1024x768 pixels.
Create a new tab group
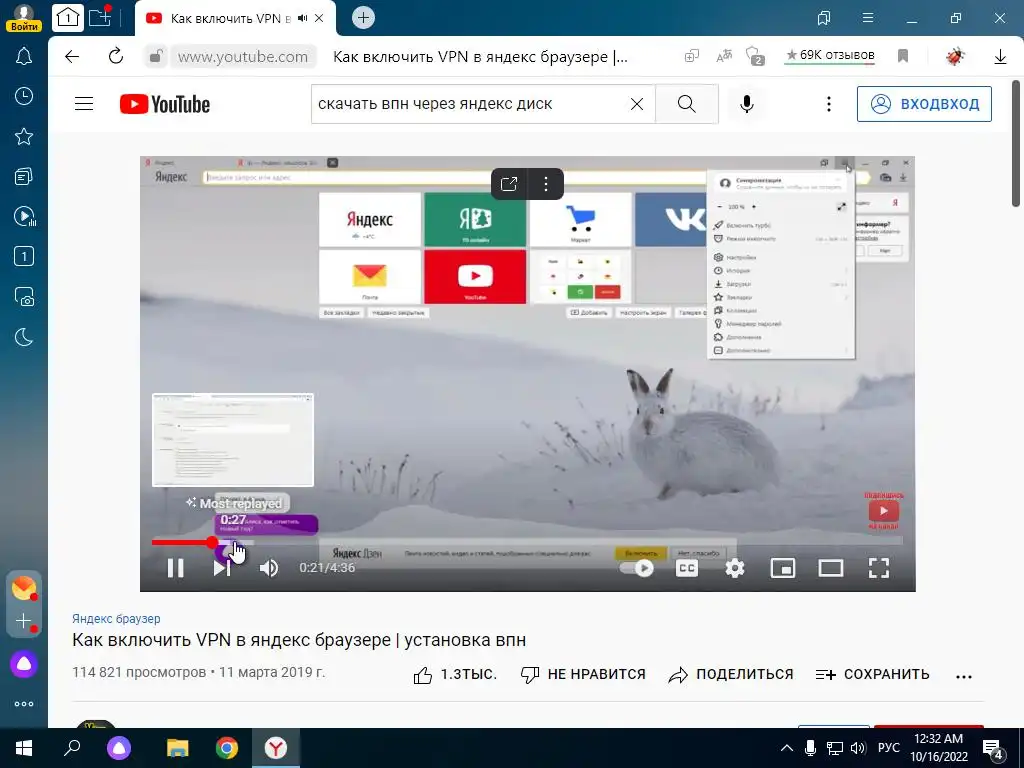101,18
